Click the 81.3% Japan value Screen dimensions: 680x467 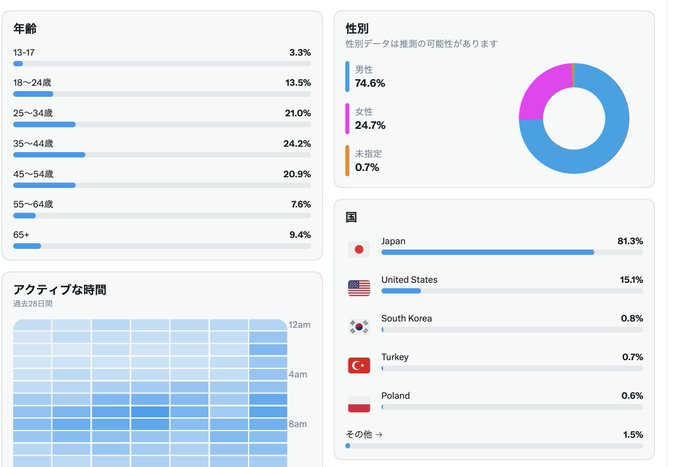click(630, 241)
